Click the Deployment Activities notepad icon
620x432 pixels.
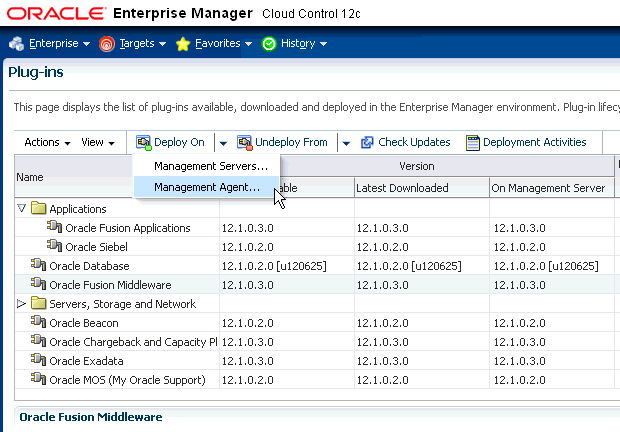pyautogui.click(x=473, y=143)
